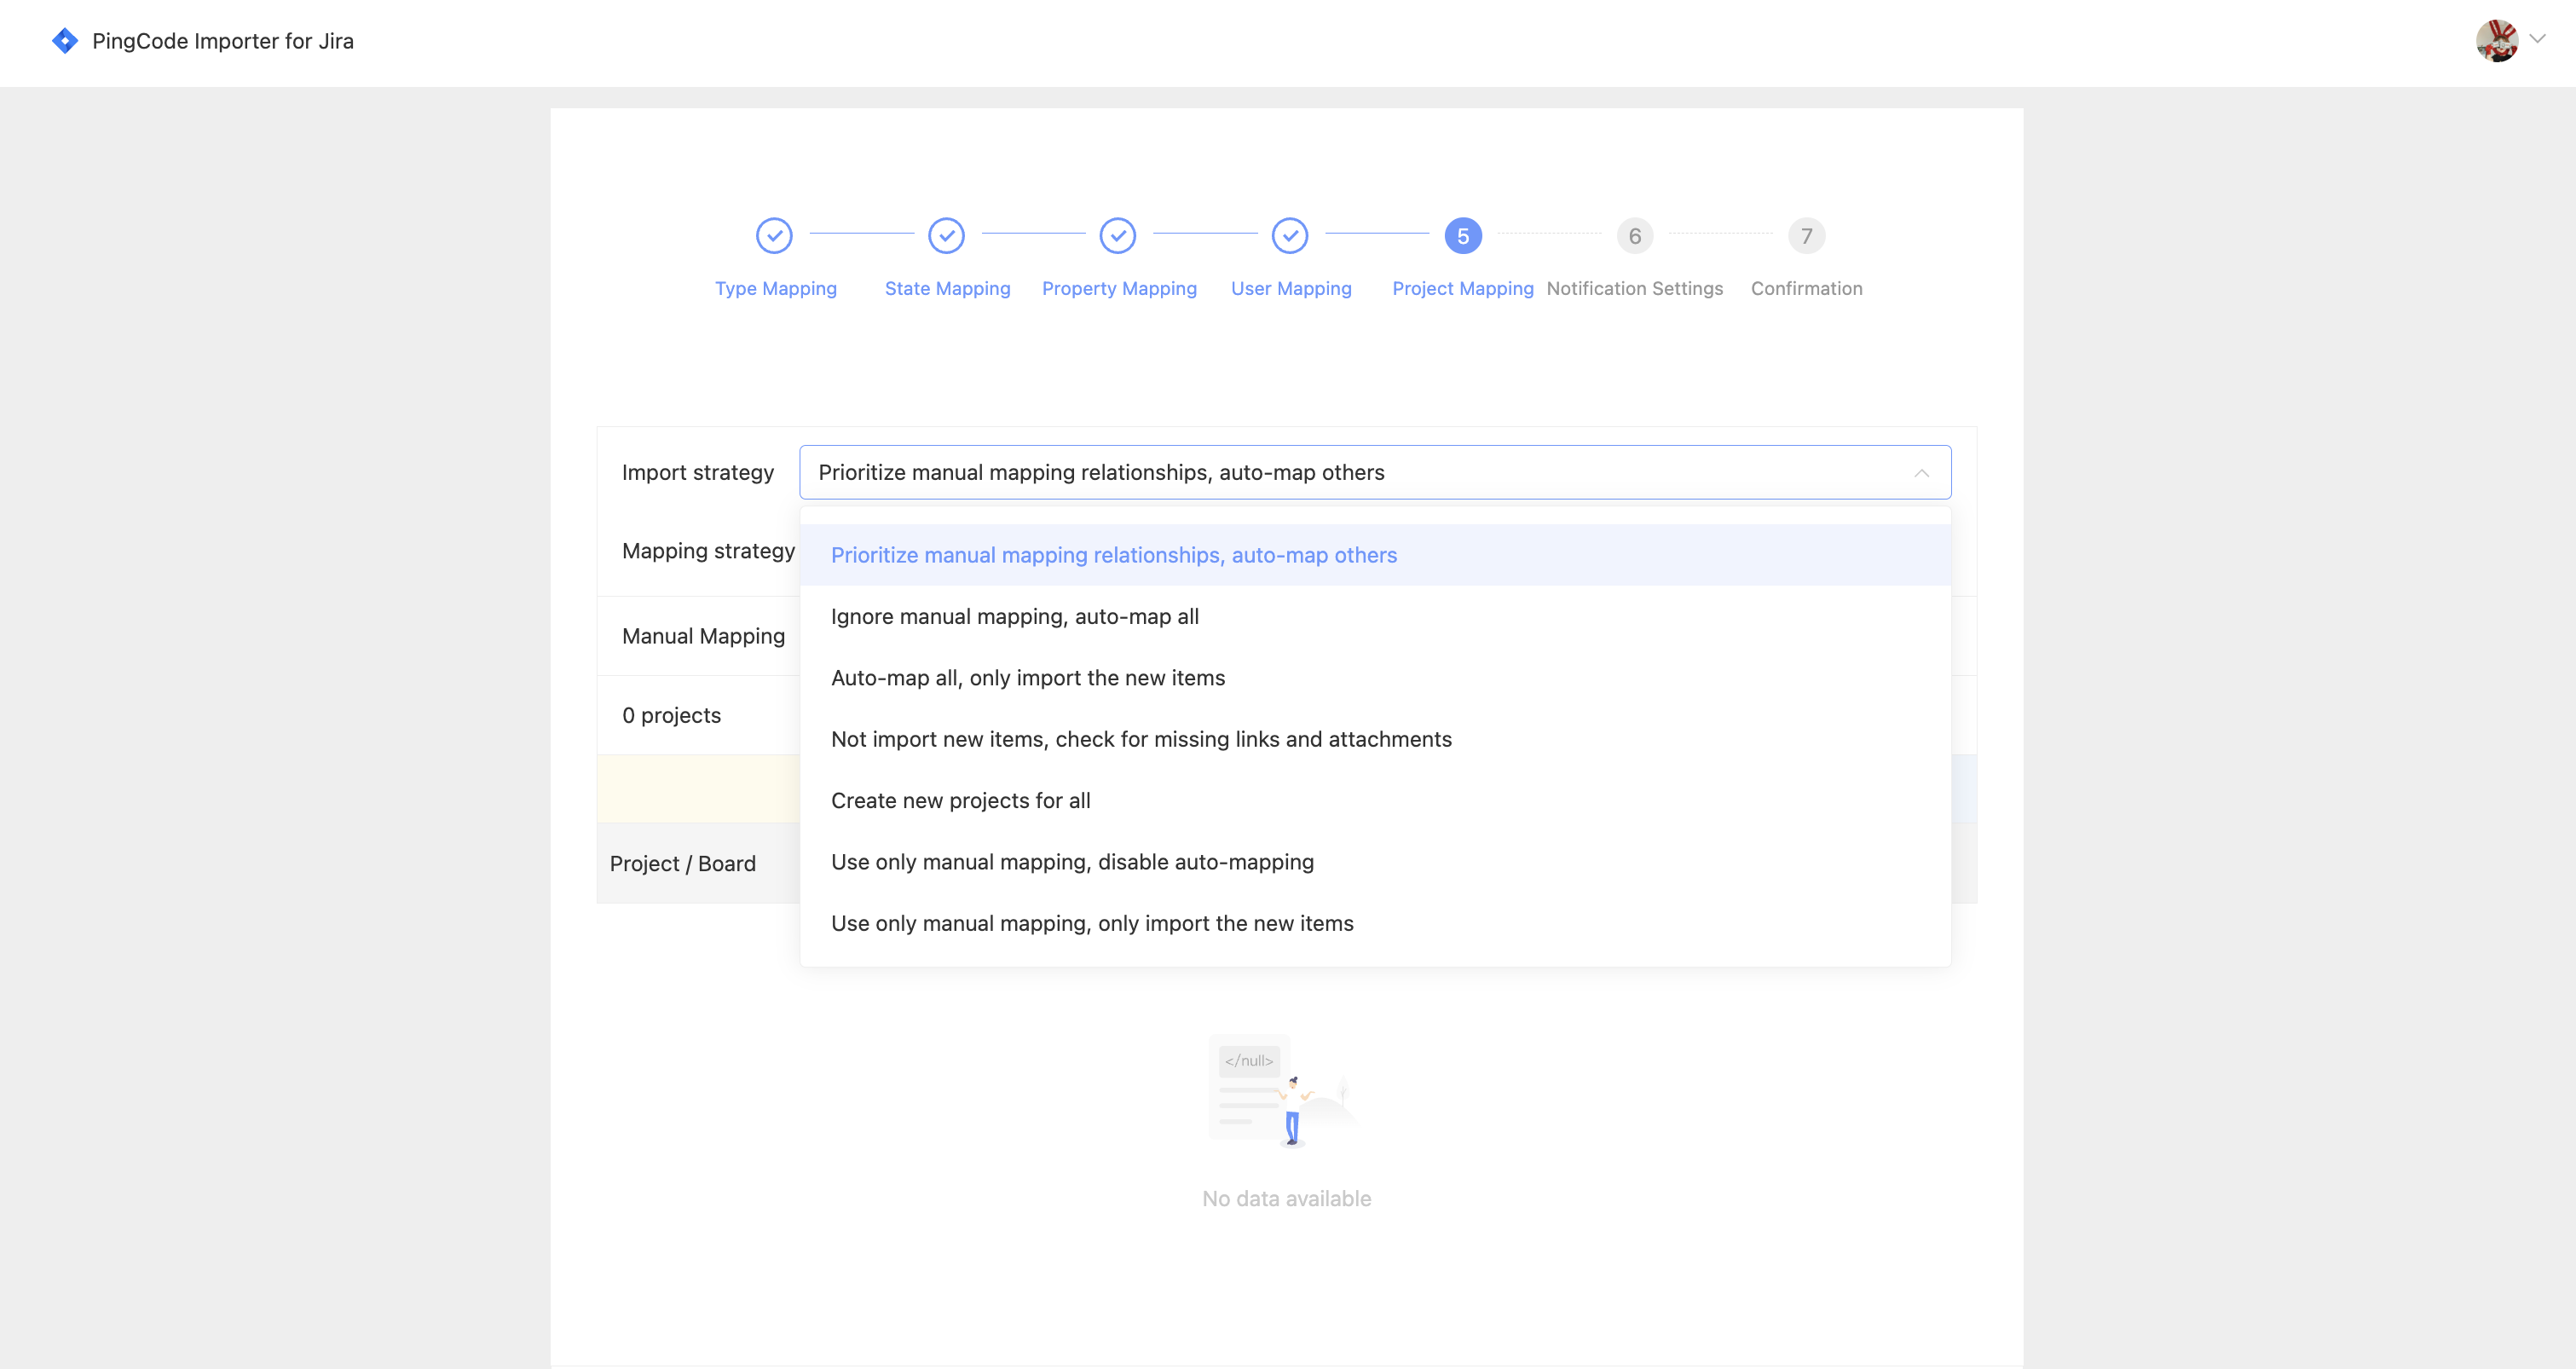Click the User Mapping checkmark icon
The image size is (2576, 1369).
click(1289, 236)
